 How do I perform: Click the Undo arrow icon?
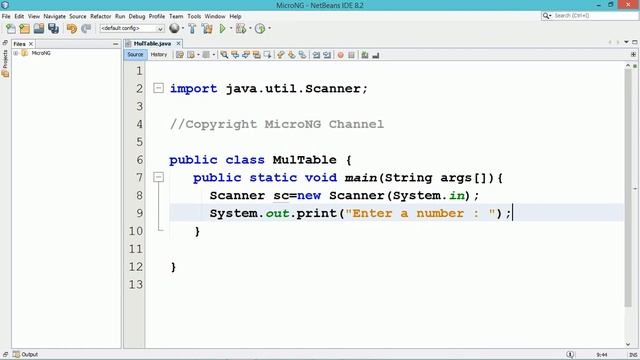pyautogui.click(x=72, y=29)
